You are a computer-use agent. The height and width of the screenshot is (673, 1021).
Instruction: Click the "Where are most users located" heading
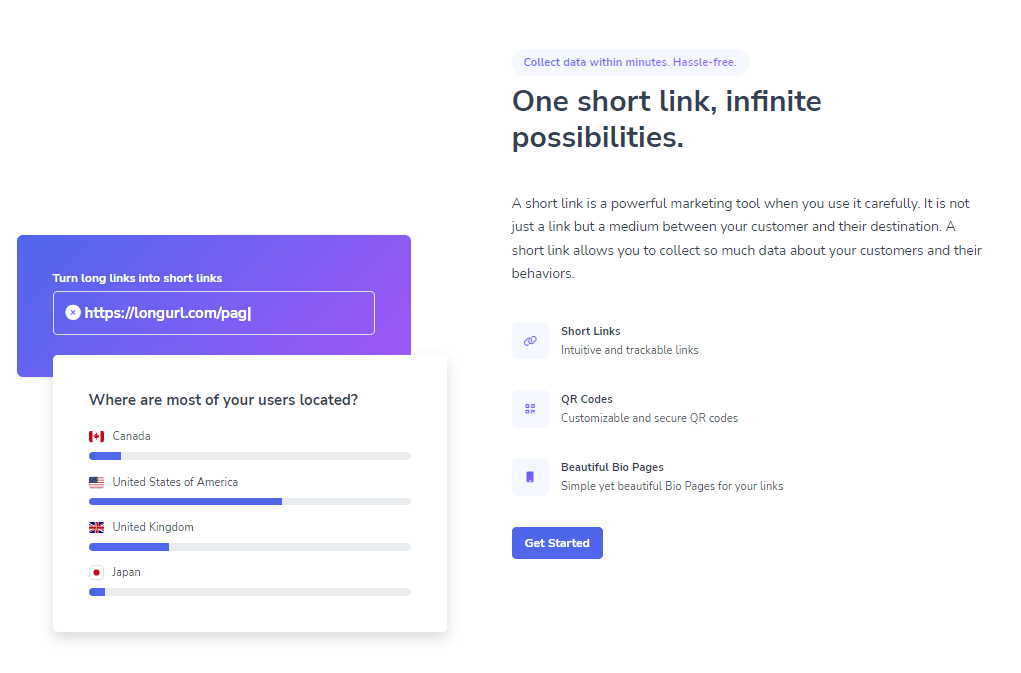[223, 400]
